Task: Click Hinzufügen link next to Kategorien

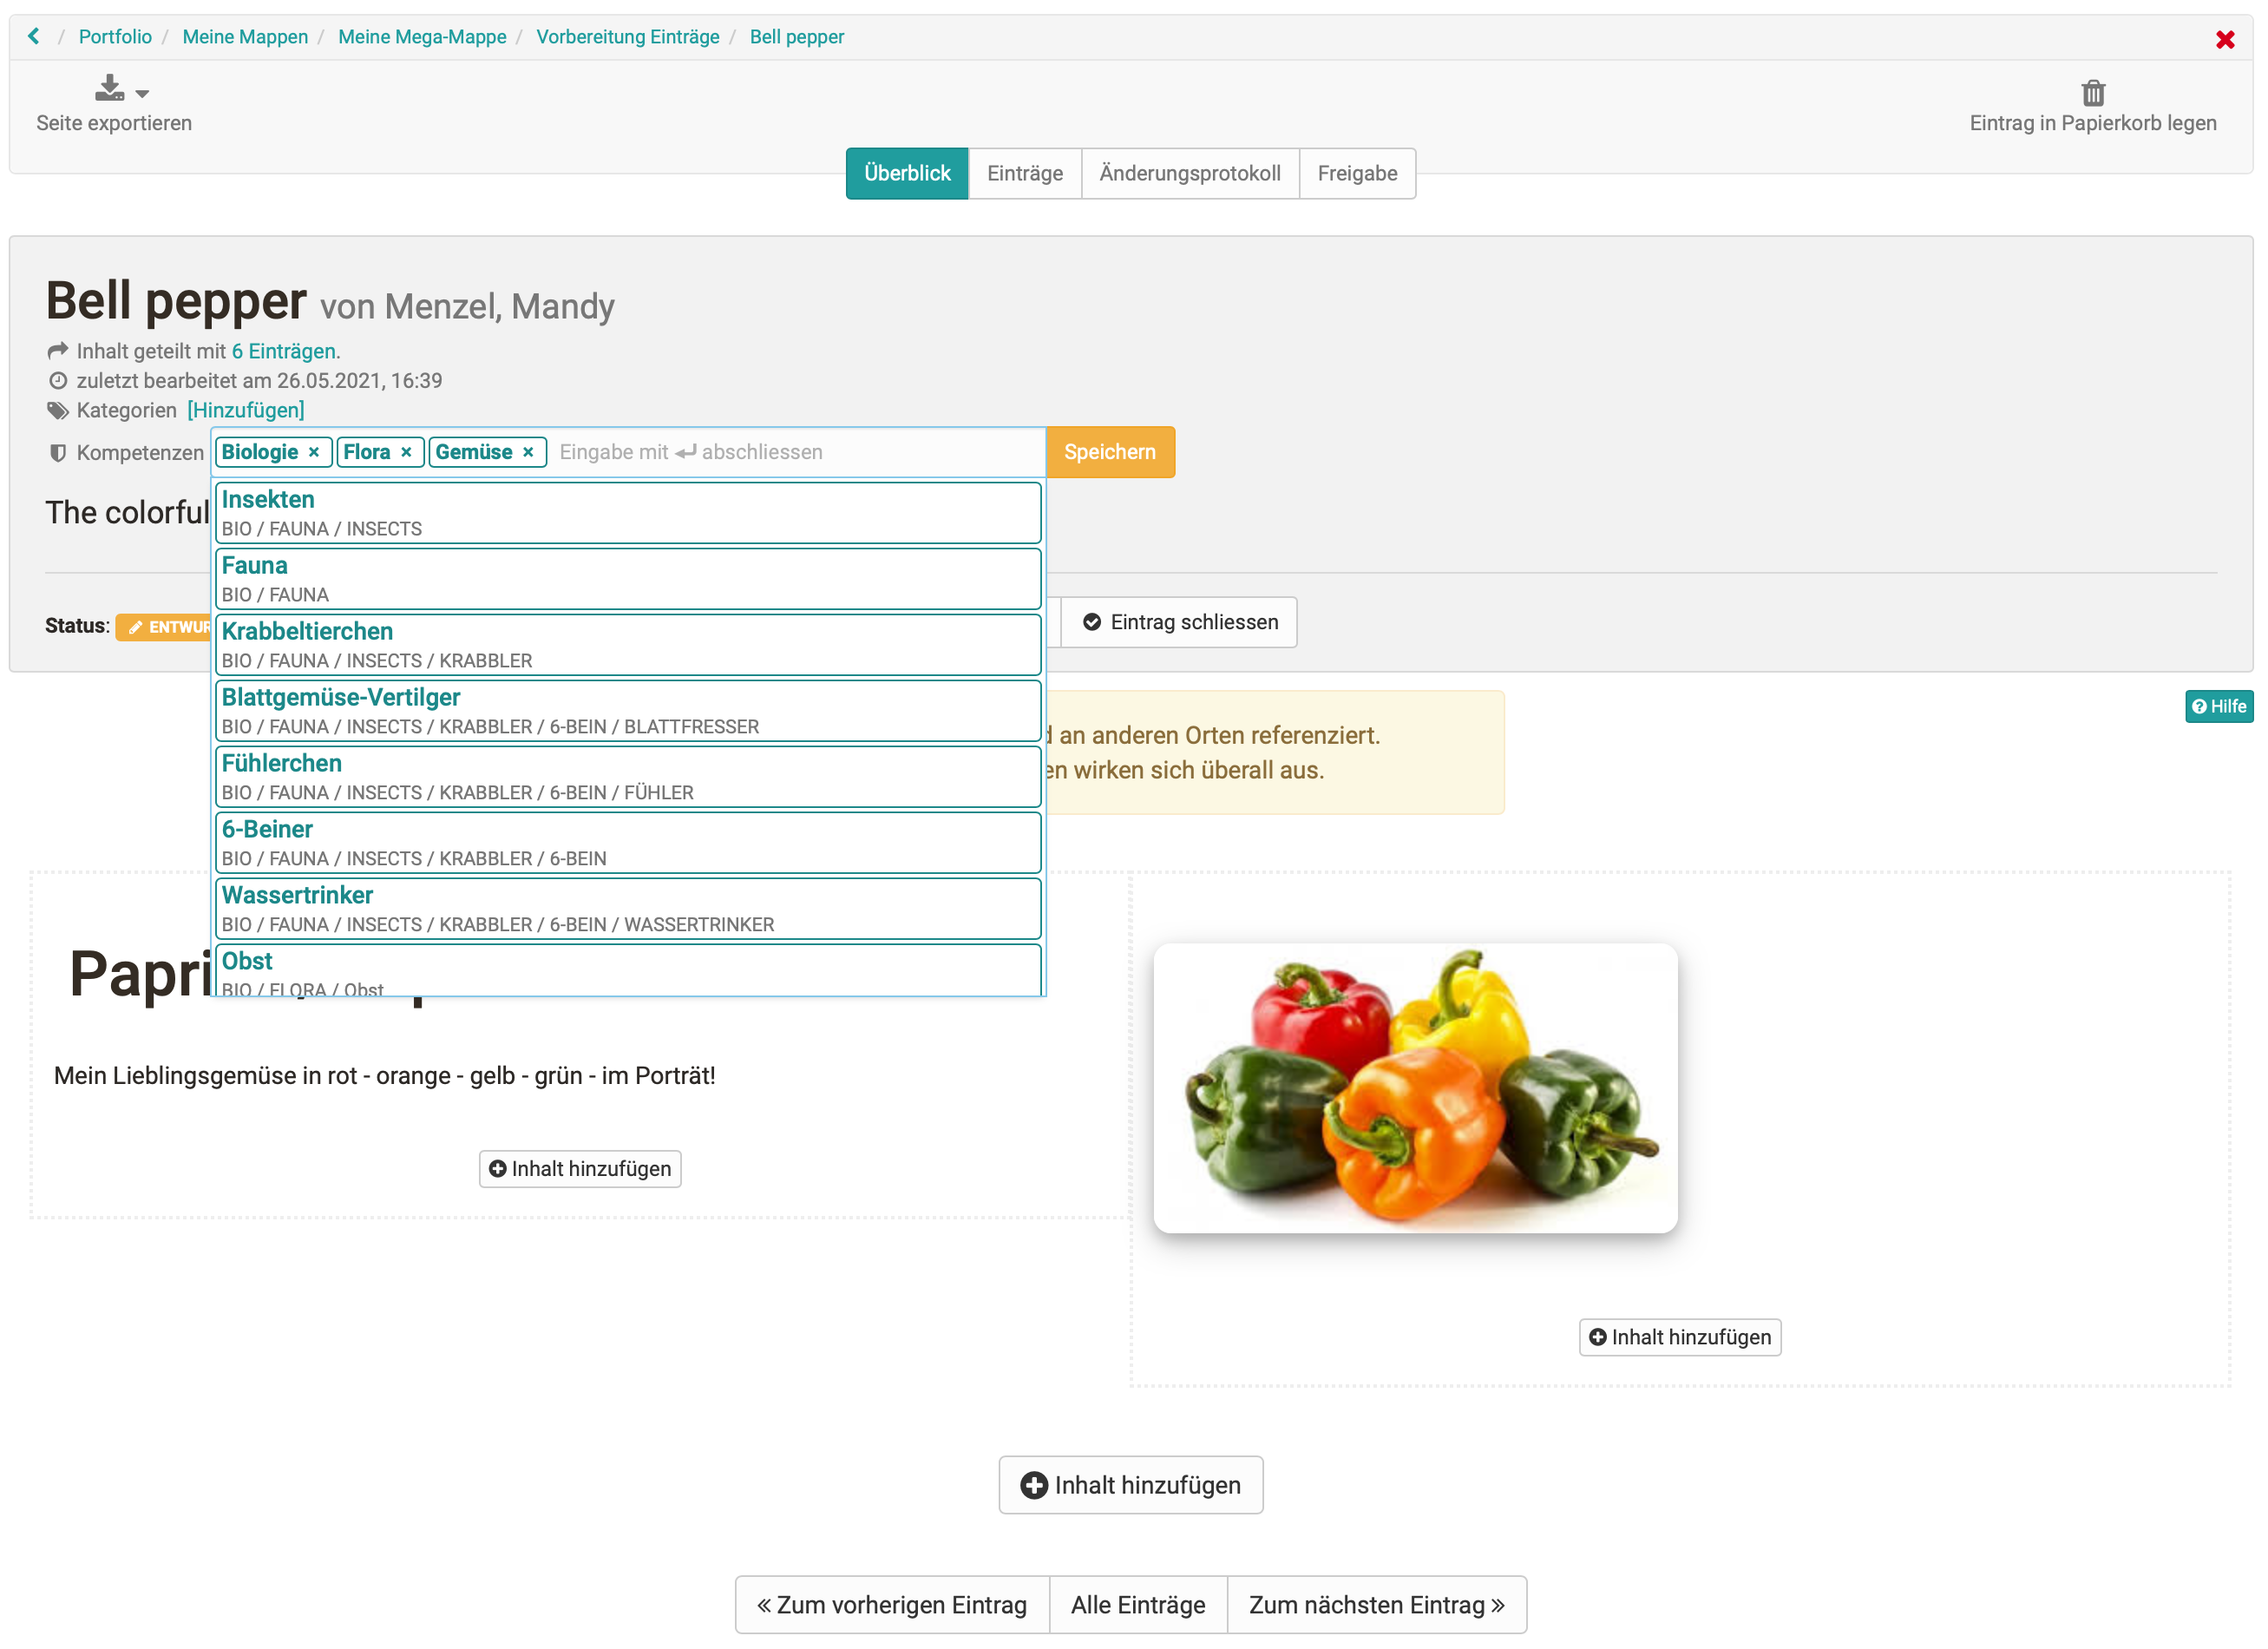Action: [246, 411]
